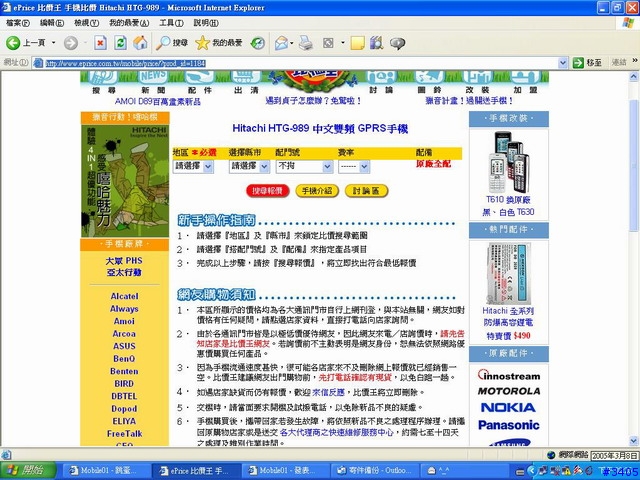Switch to Mobile01 - 就愛 taskbar window

coord(105,471)
